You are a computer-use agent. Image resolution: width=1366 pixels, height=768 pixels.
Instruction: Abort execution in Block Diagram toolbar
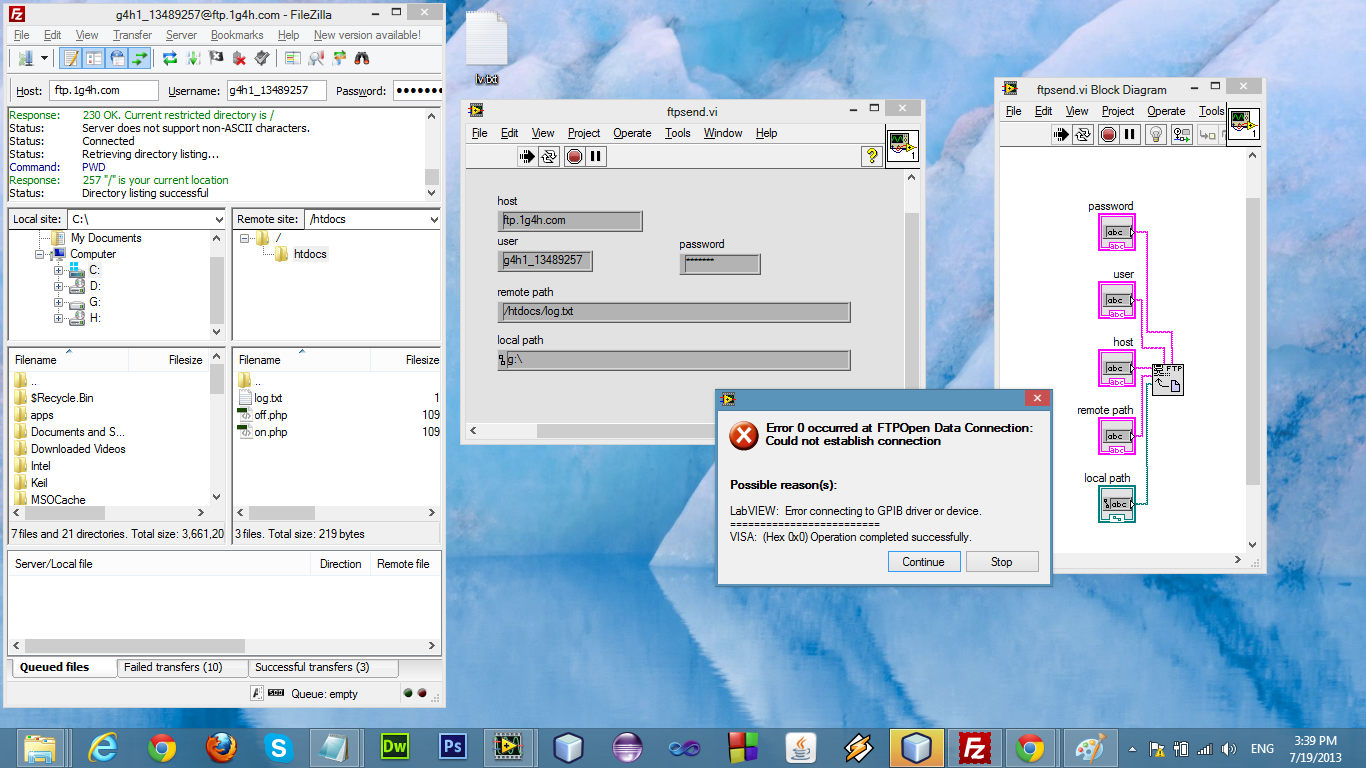1108,134
